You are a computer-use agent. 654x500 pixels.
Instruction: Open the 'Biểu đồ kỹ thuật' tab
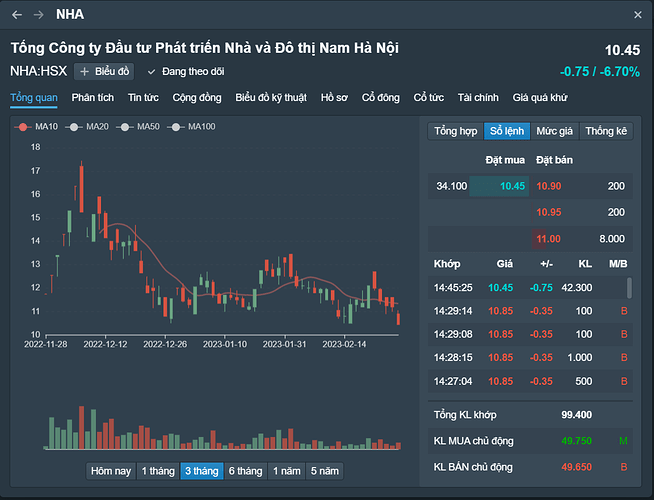(x=272, y=98)
